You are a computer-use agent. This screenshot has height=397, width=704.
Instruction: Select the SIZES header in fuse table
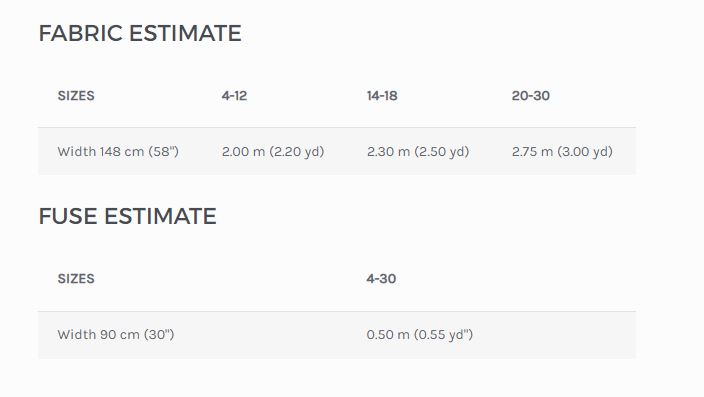[x=76, y=279]
